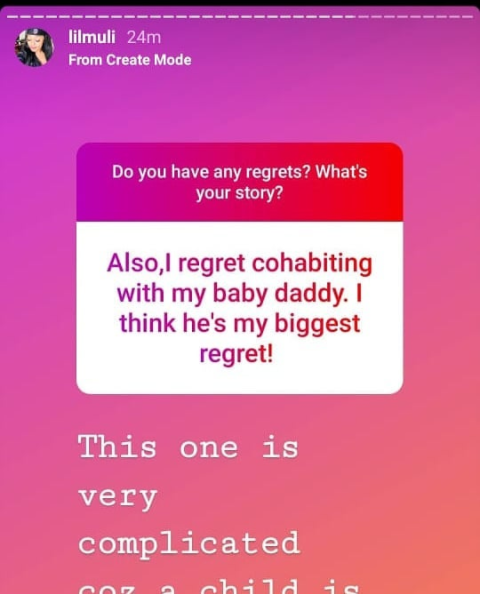Tap the "This one is" caption line
The width and height of the screenshot is (480, 594).
tap(189, 447)
